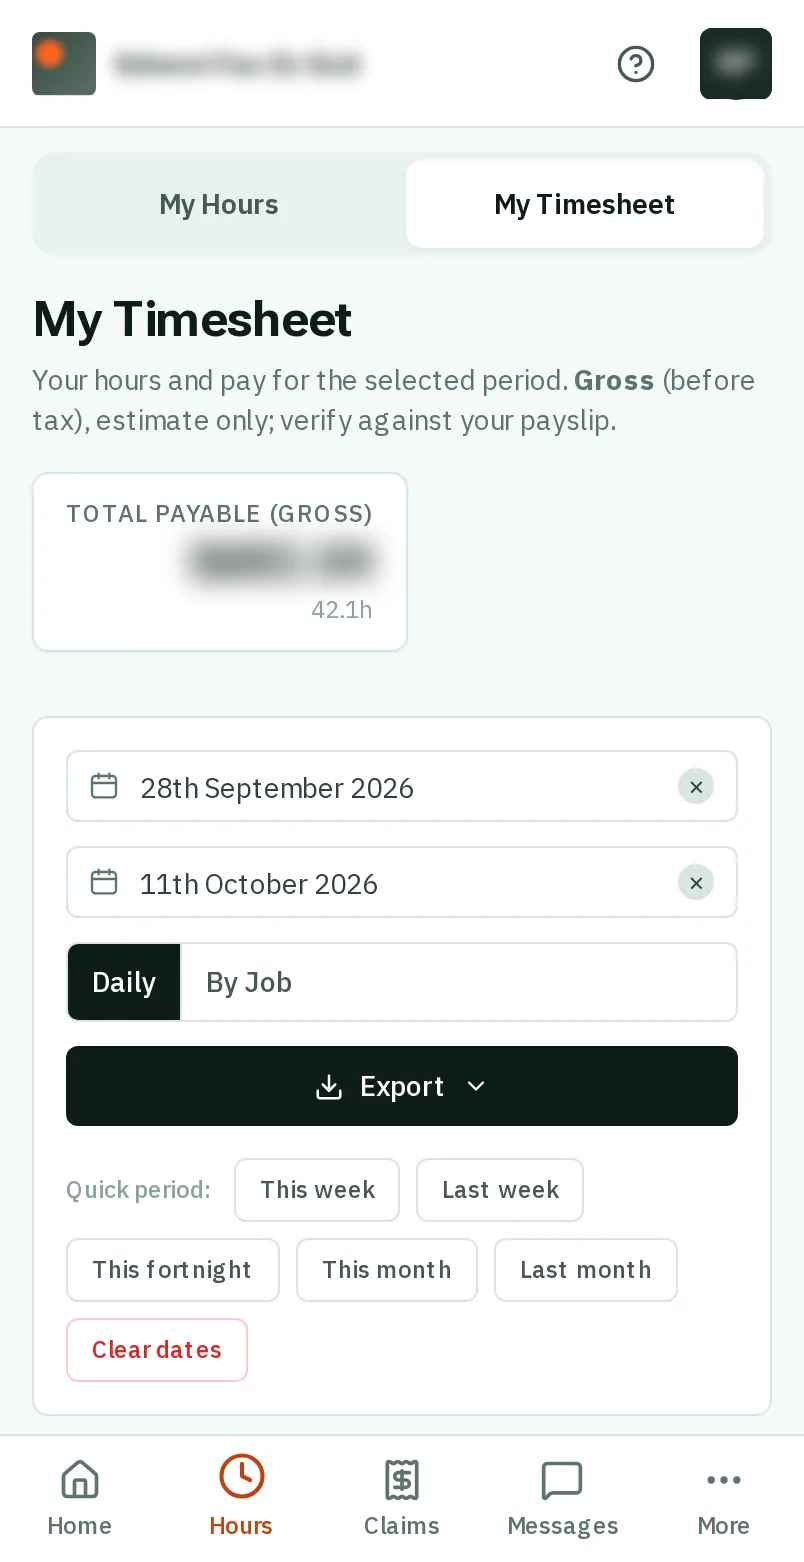Switch to the My Hours tab
Image resolution: width=804 pixels, height=1562 pixels.
tap(219, 204)
